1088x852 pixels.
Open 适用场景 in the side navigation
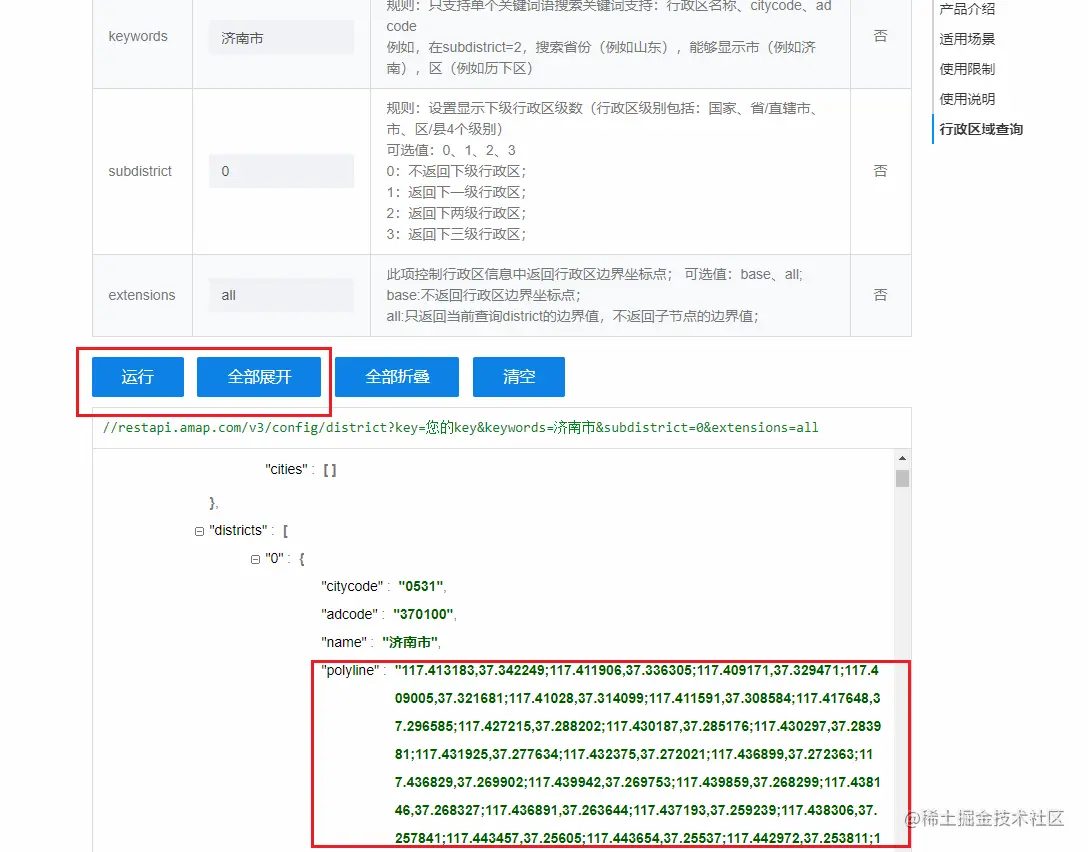point(967,39)
